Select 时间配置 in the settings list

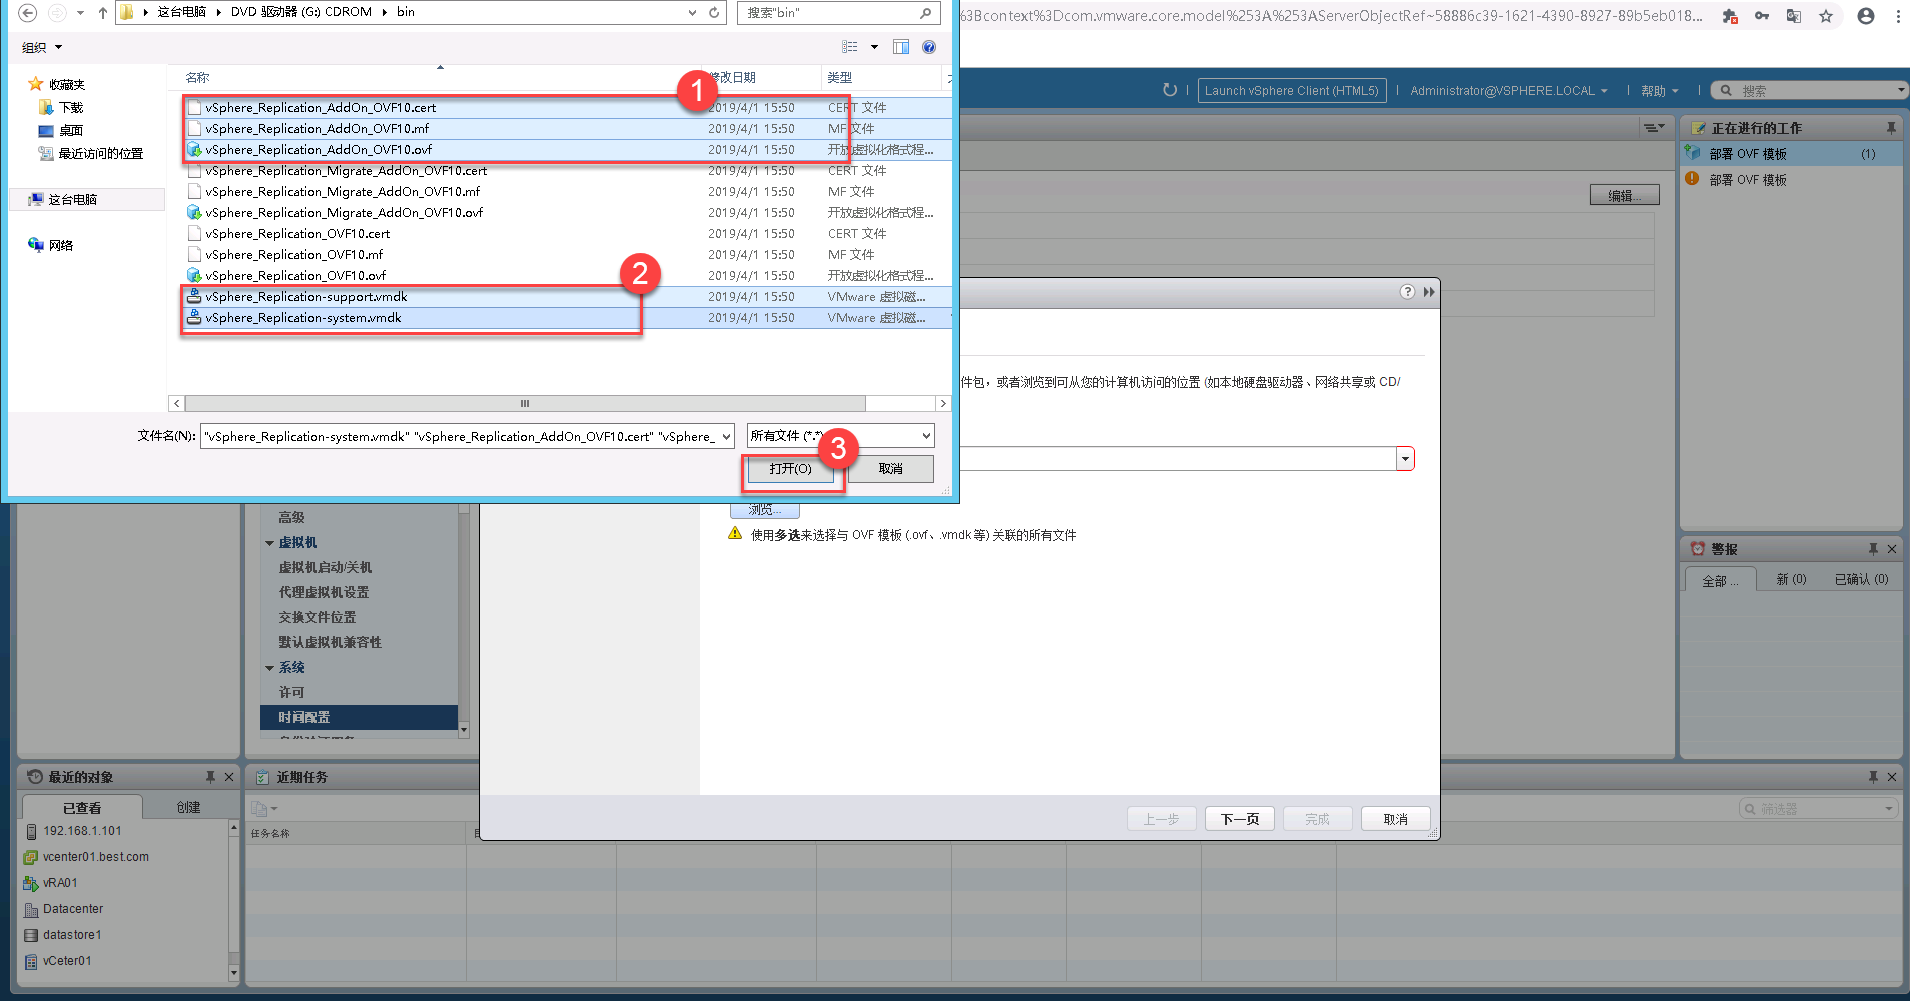(x=359, y=717)
